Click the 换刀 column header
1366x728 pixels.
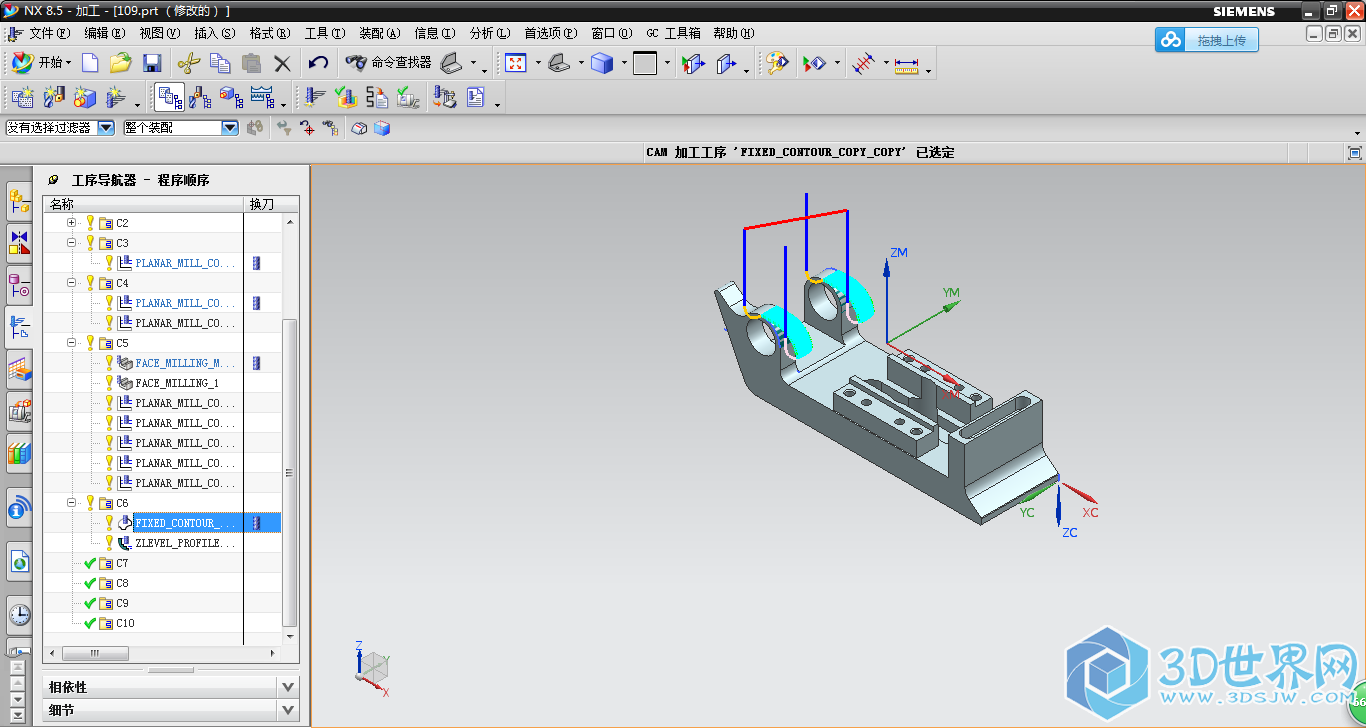click(262, 204)
